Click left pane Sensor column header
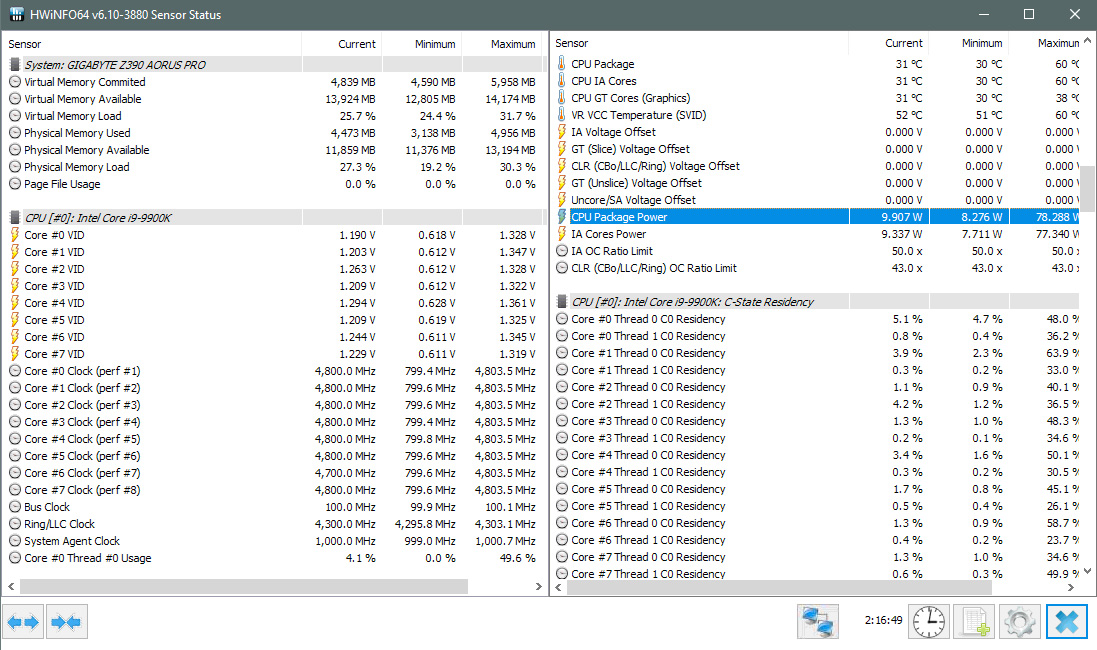This screenshot has width=1097, height=650. (x=151, y=43)
